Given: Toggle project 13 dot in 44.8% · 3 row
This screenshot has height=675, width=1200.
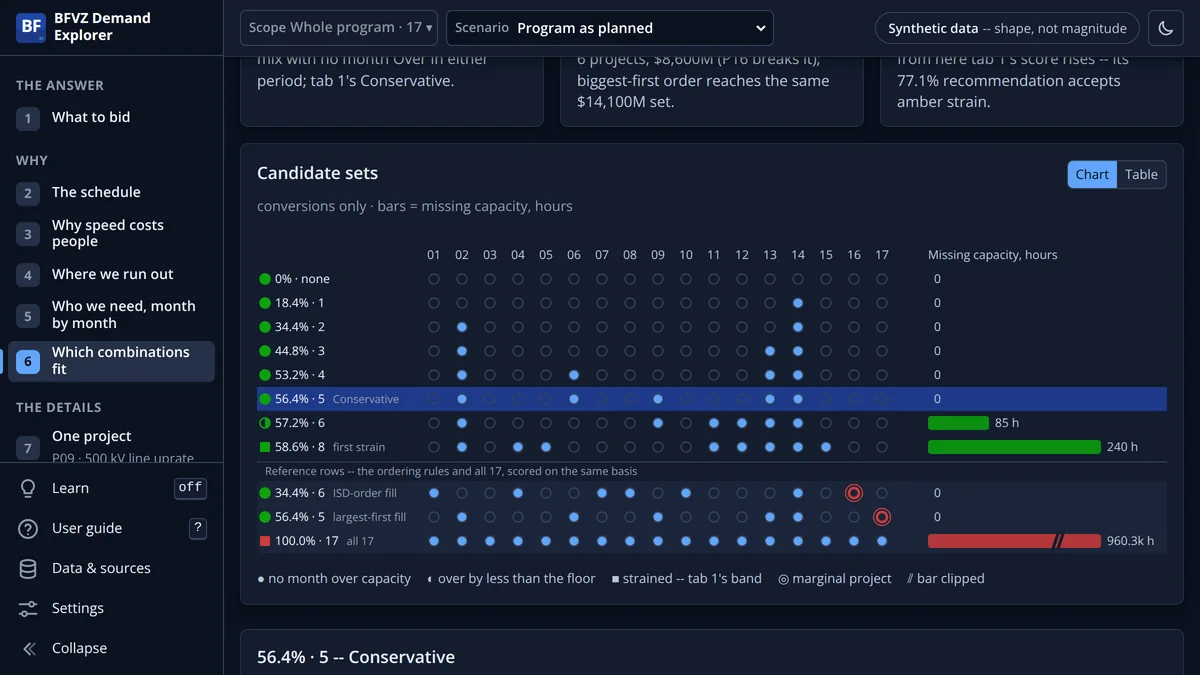Looking at the screenshot, I should pyautogui.click(x=769, y=351).
